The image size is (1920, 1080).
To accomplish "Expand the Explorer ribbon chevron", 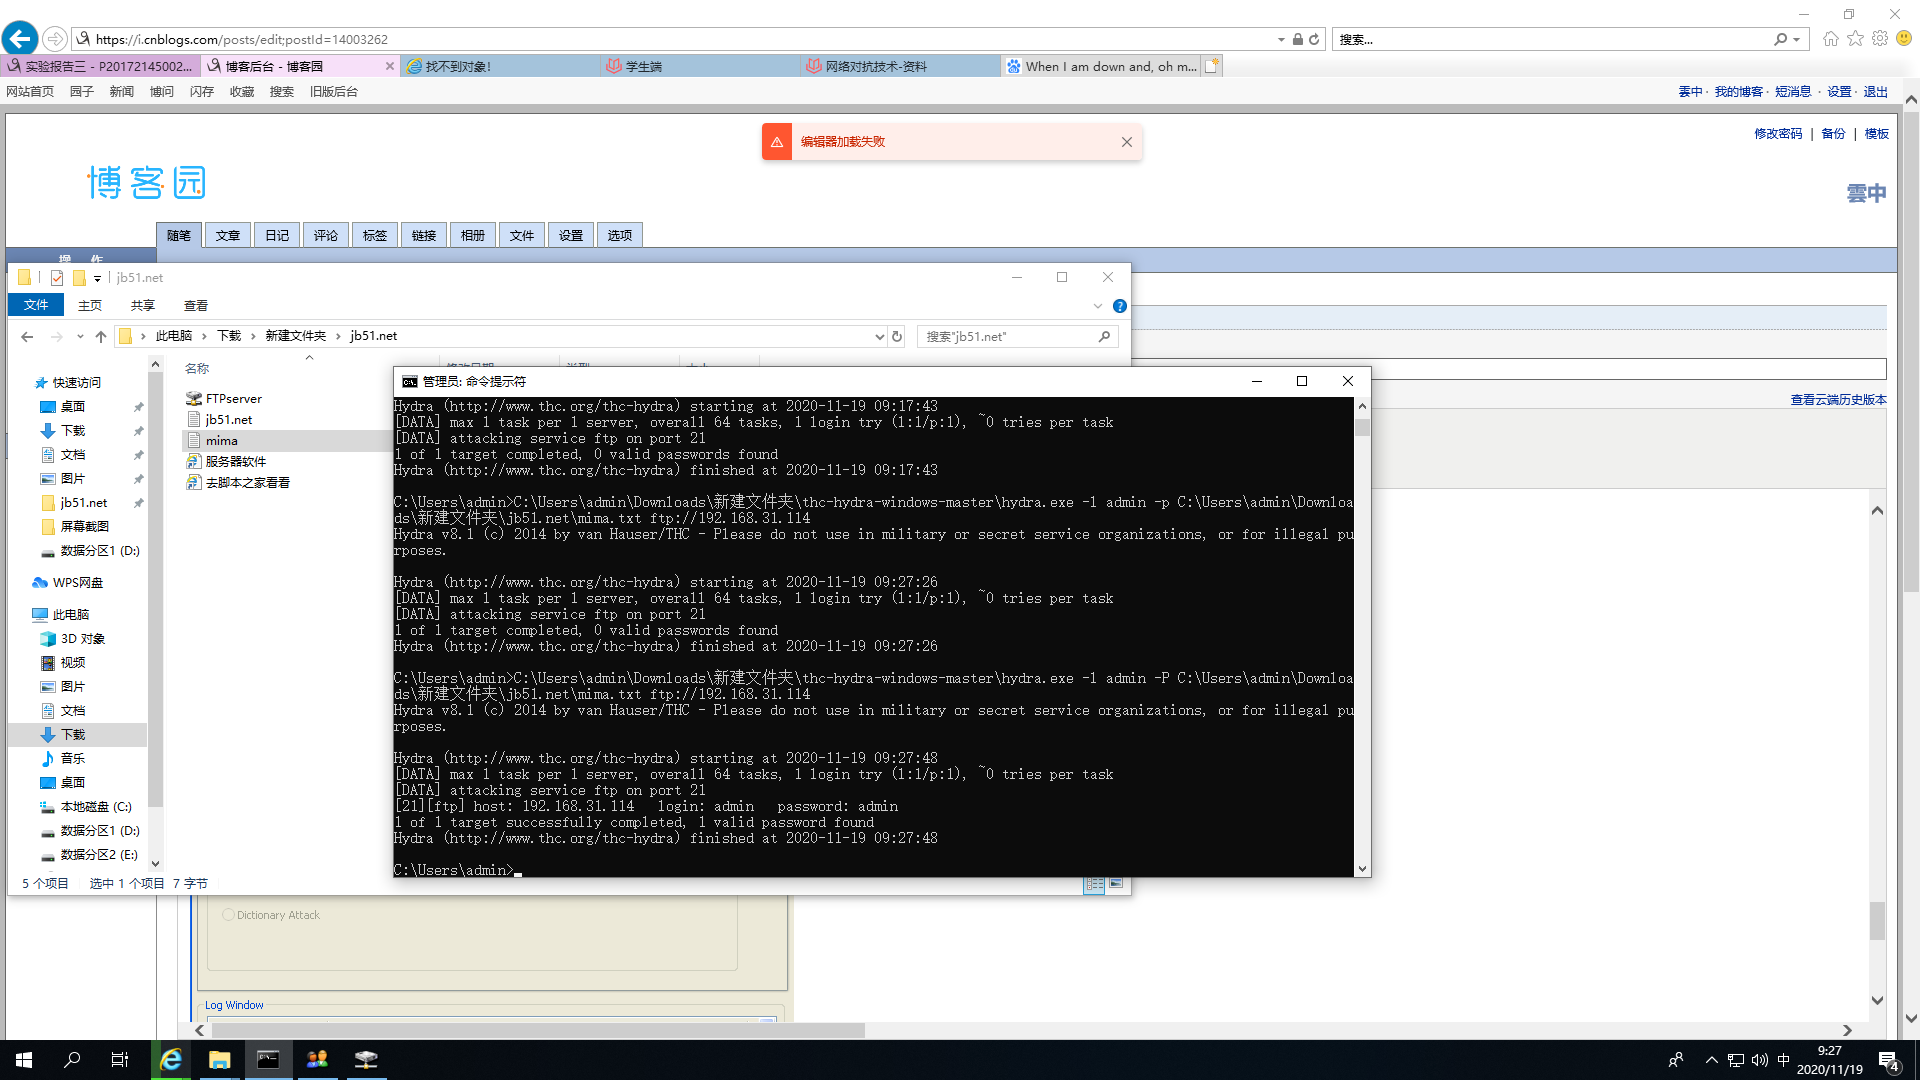I will [x=1097, y=306].
